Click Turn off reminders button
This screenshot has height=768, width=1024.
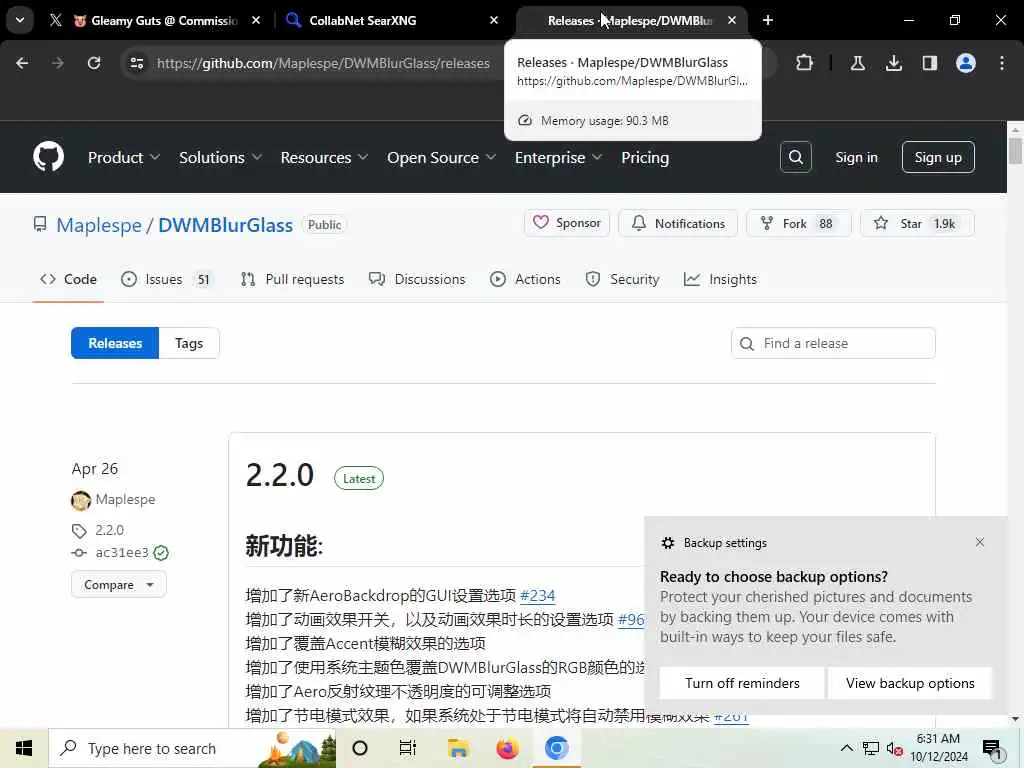tap(742, 683)
